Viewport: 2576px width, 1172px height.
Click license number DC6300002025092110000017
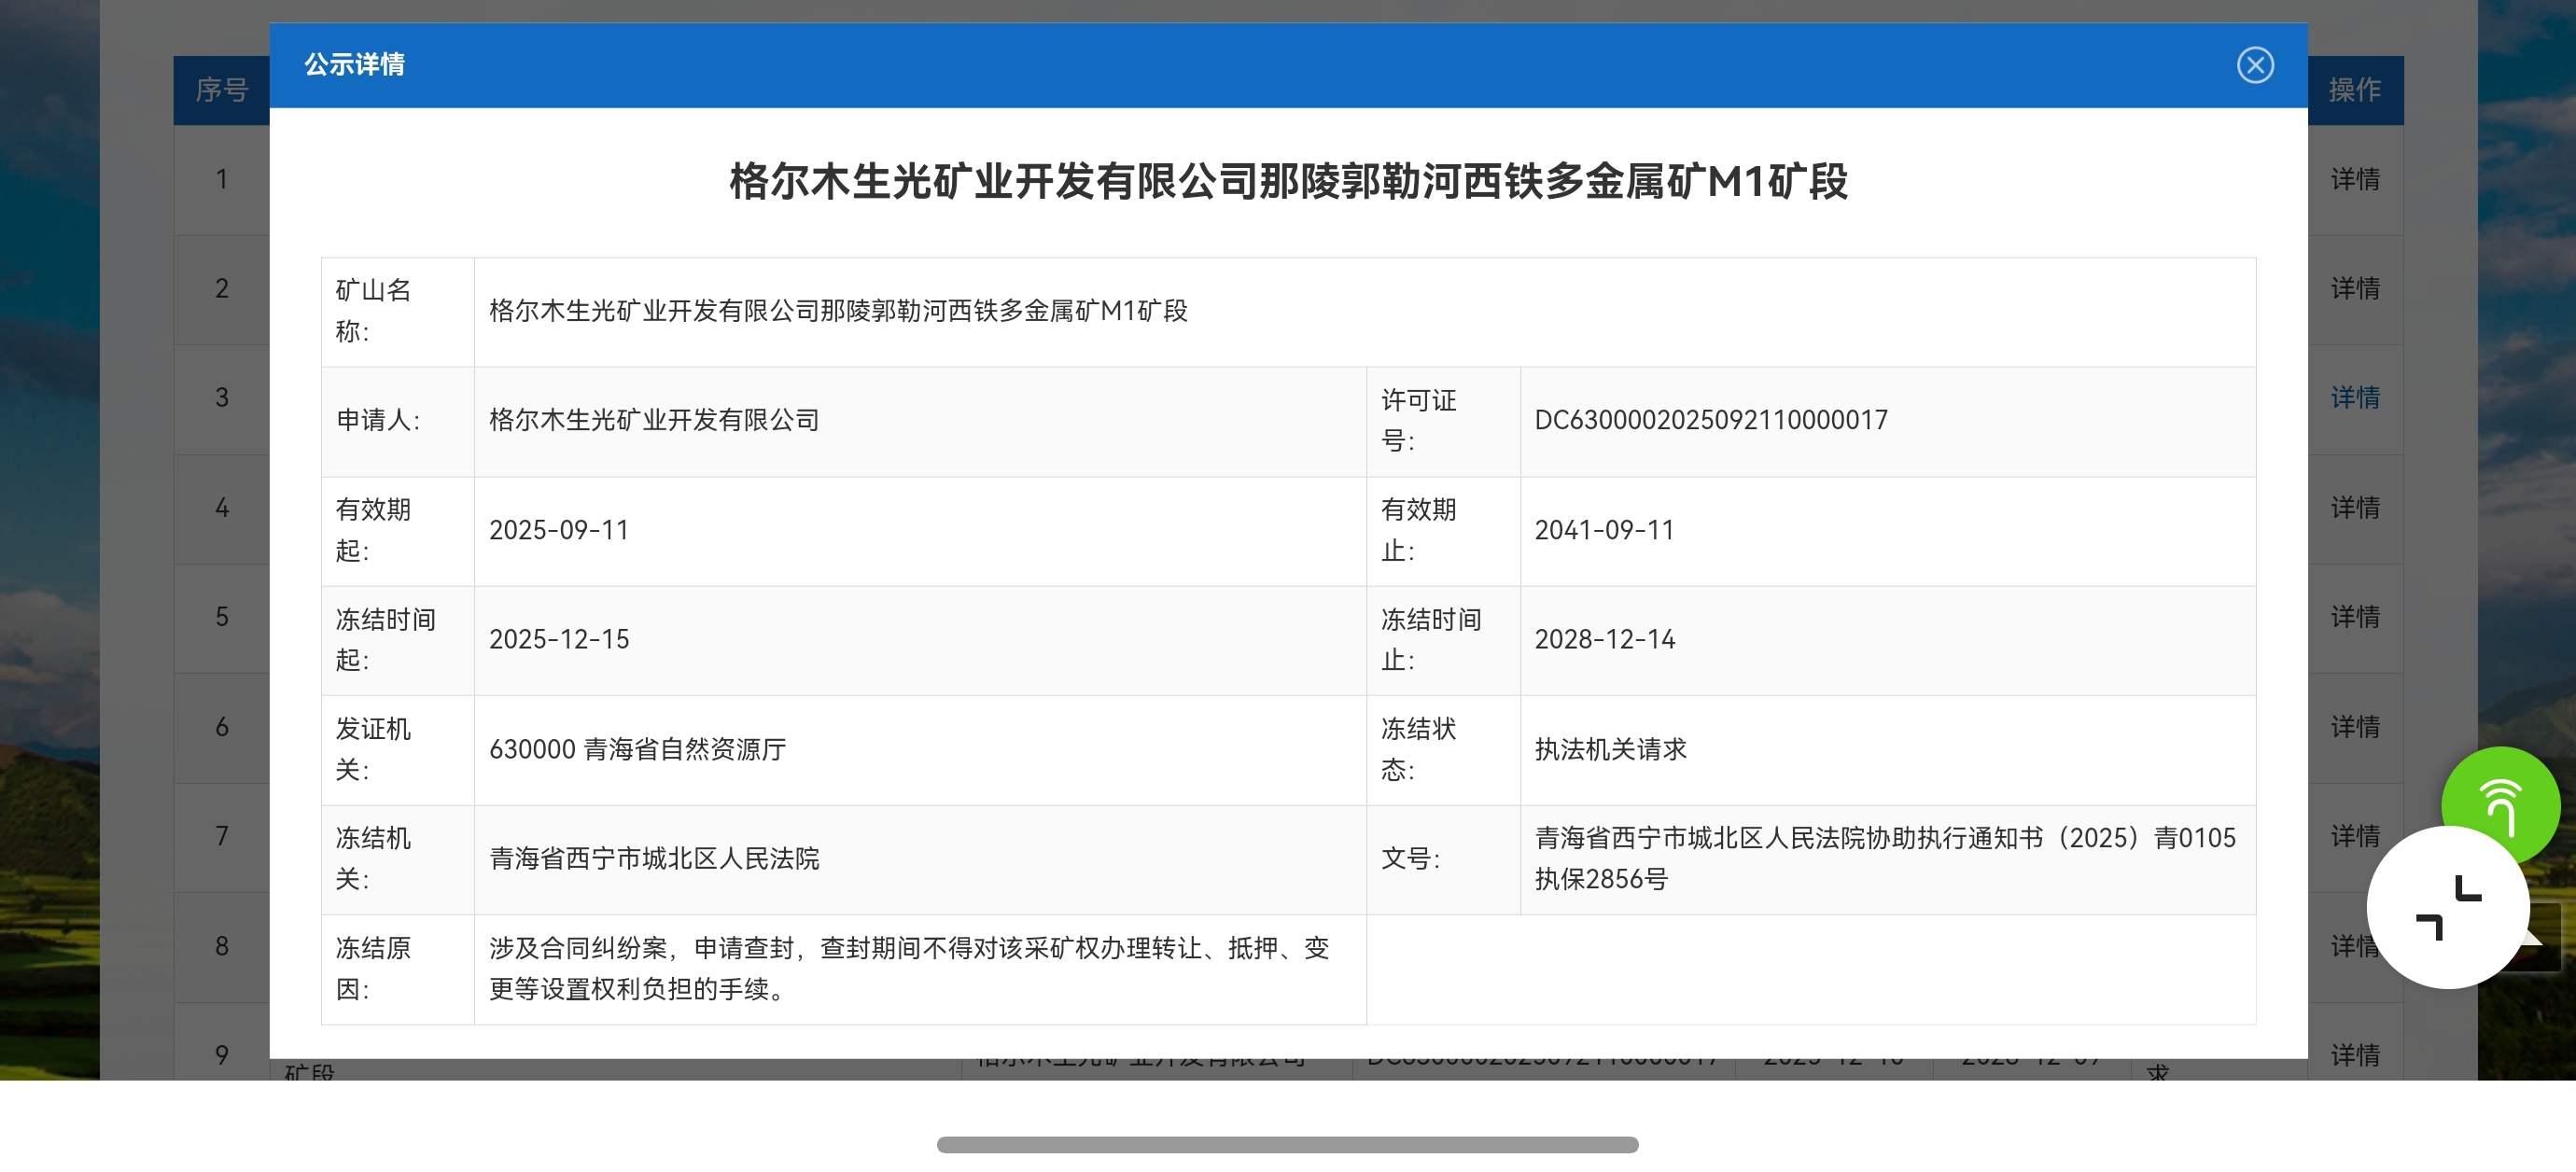pos(1710,420)
